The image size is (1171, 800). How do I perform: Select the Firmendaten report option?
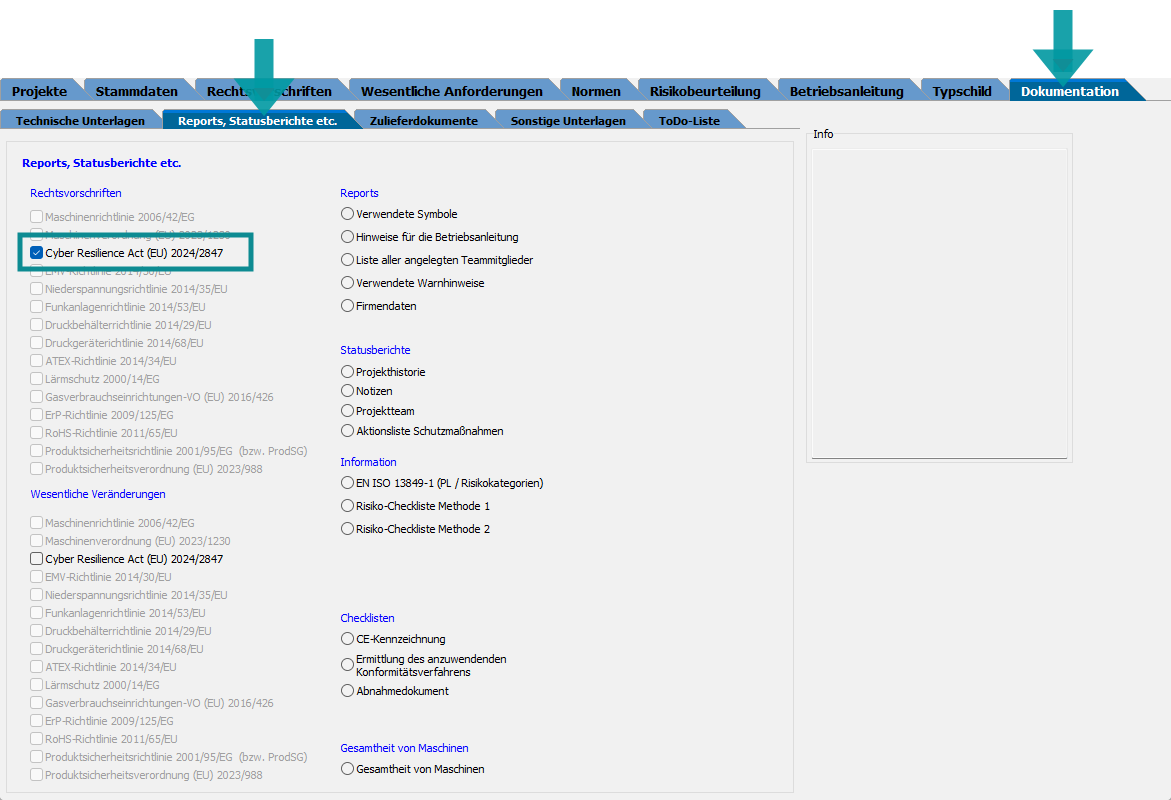click(x=348, y=306)
